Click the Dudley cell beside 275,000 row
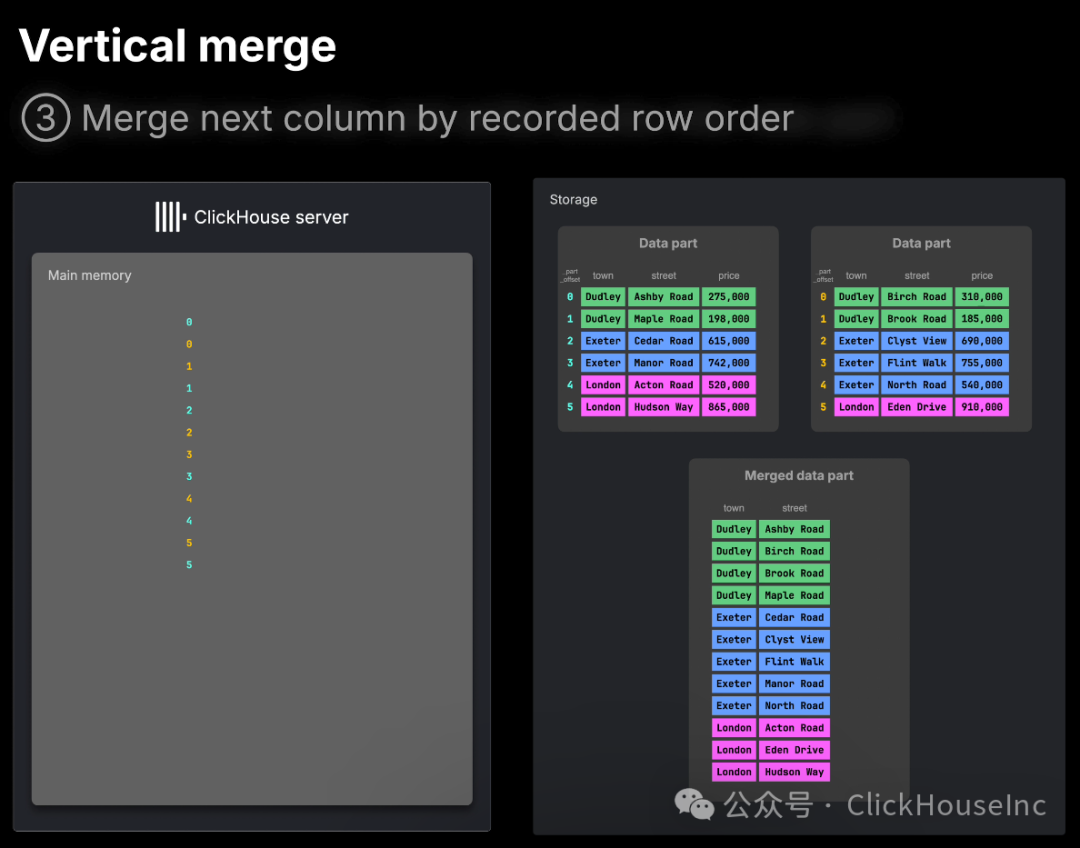Viewport: 1080px width, 848px height. pos(603,297)
